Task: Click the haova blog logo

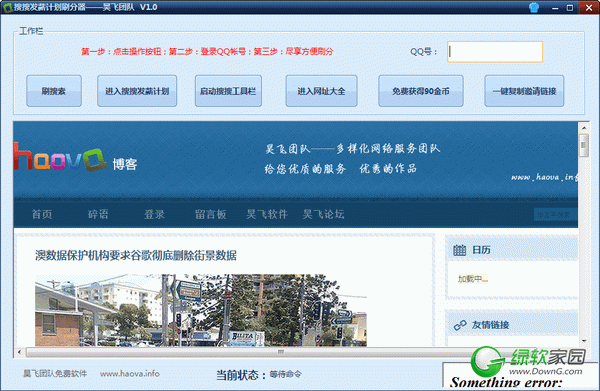Action: (x=75, y=157)
